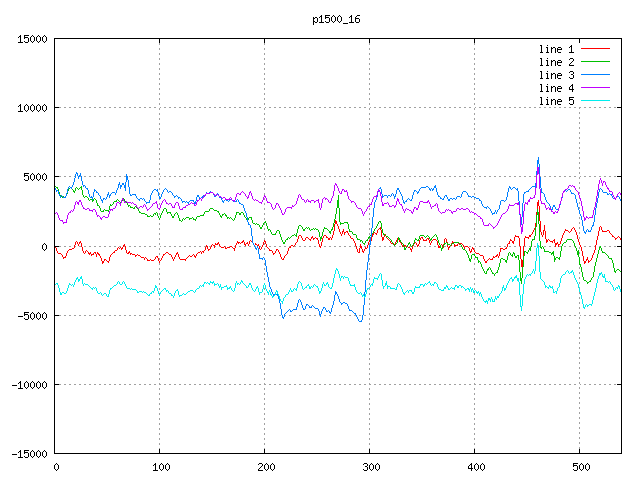
Task: Select the x-axis zero tick label
Action: (x=56, y=467)
